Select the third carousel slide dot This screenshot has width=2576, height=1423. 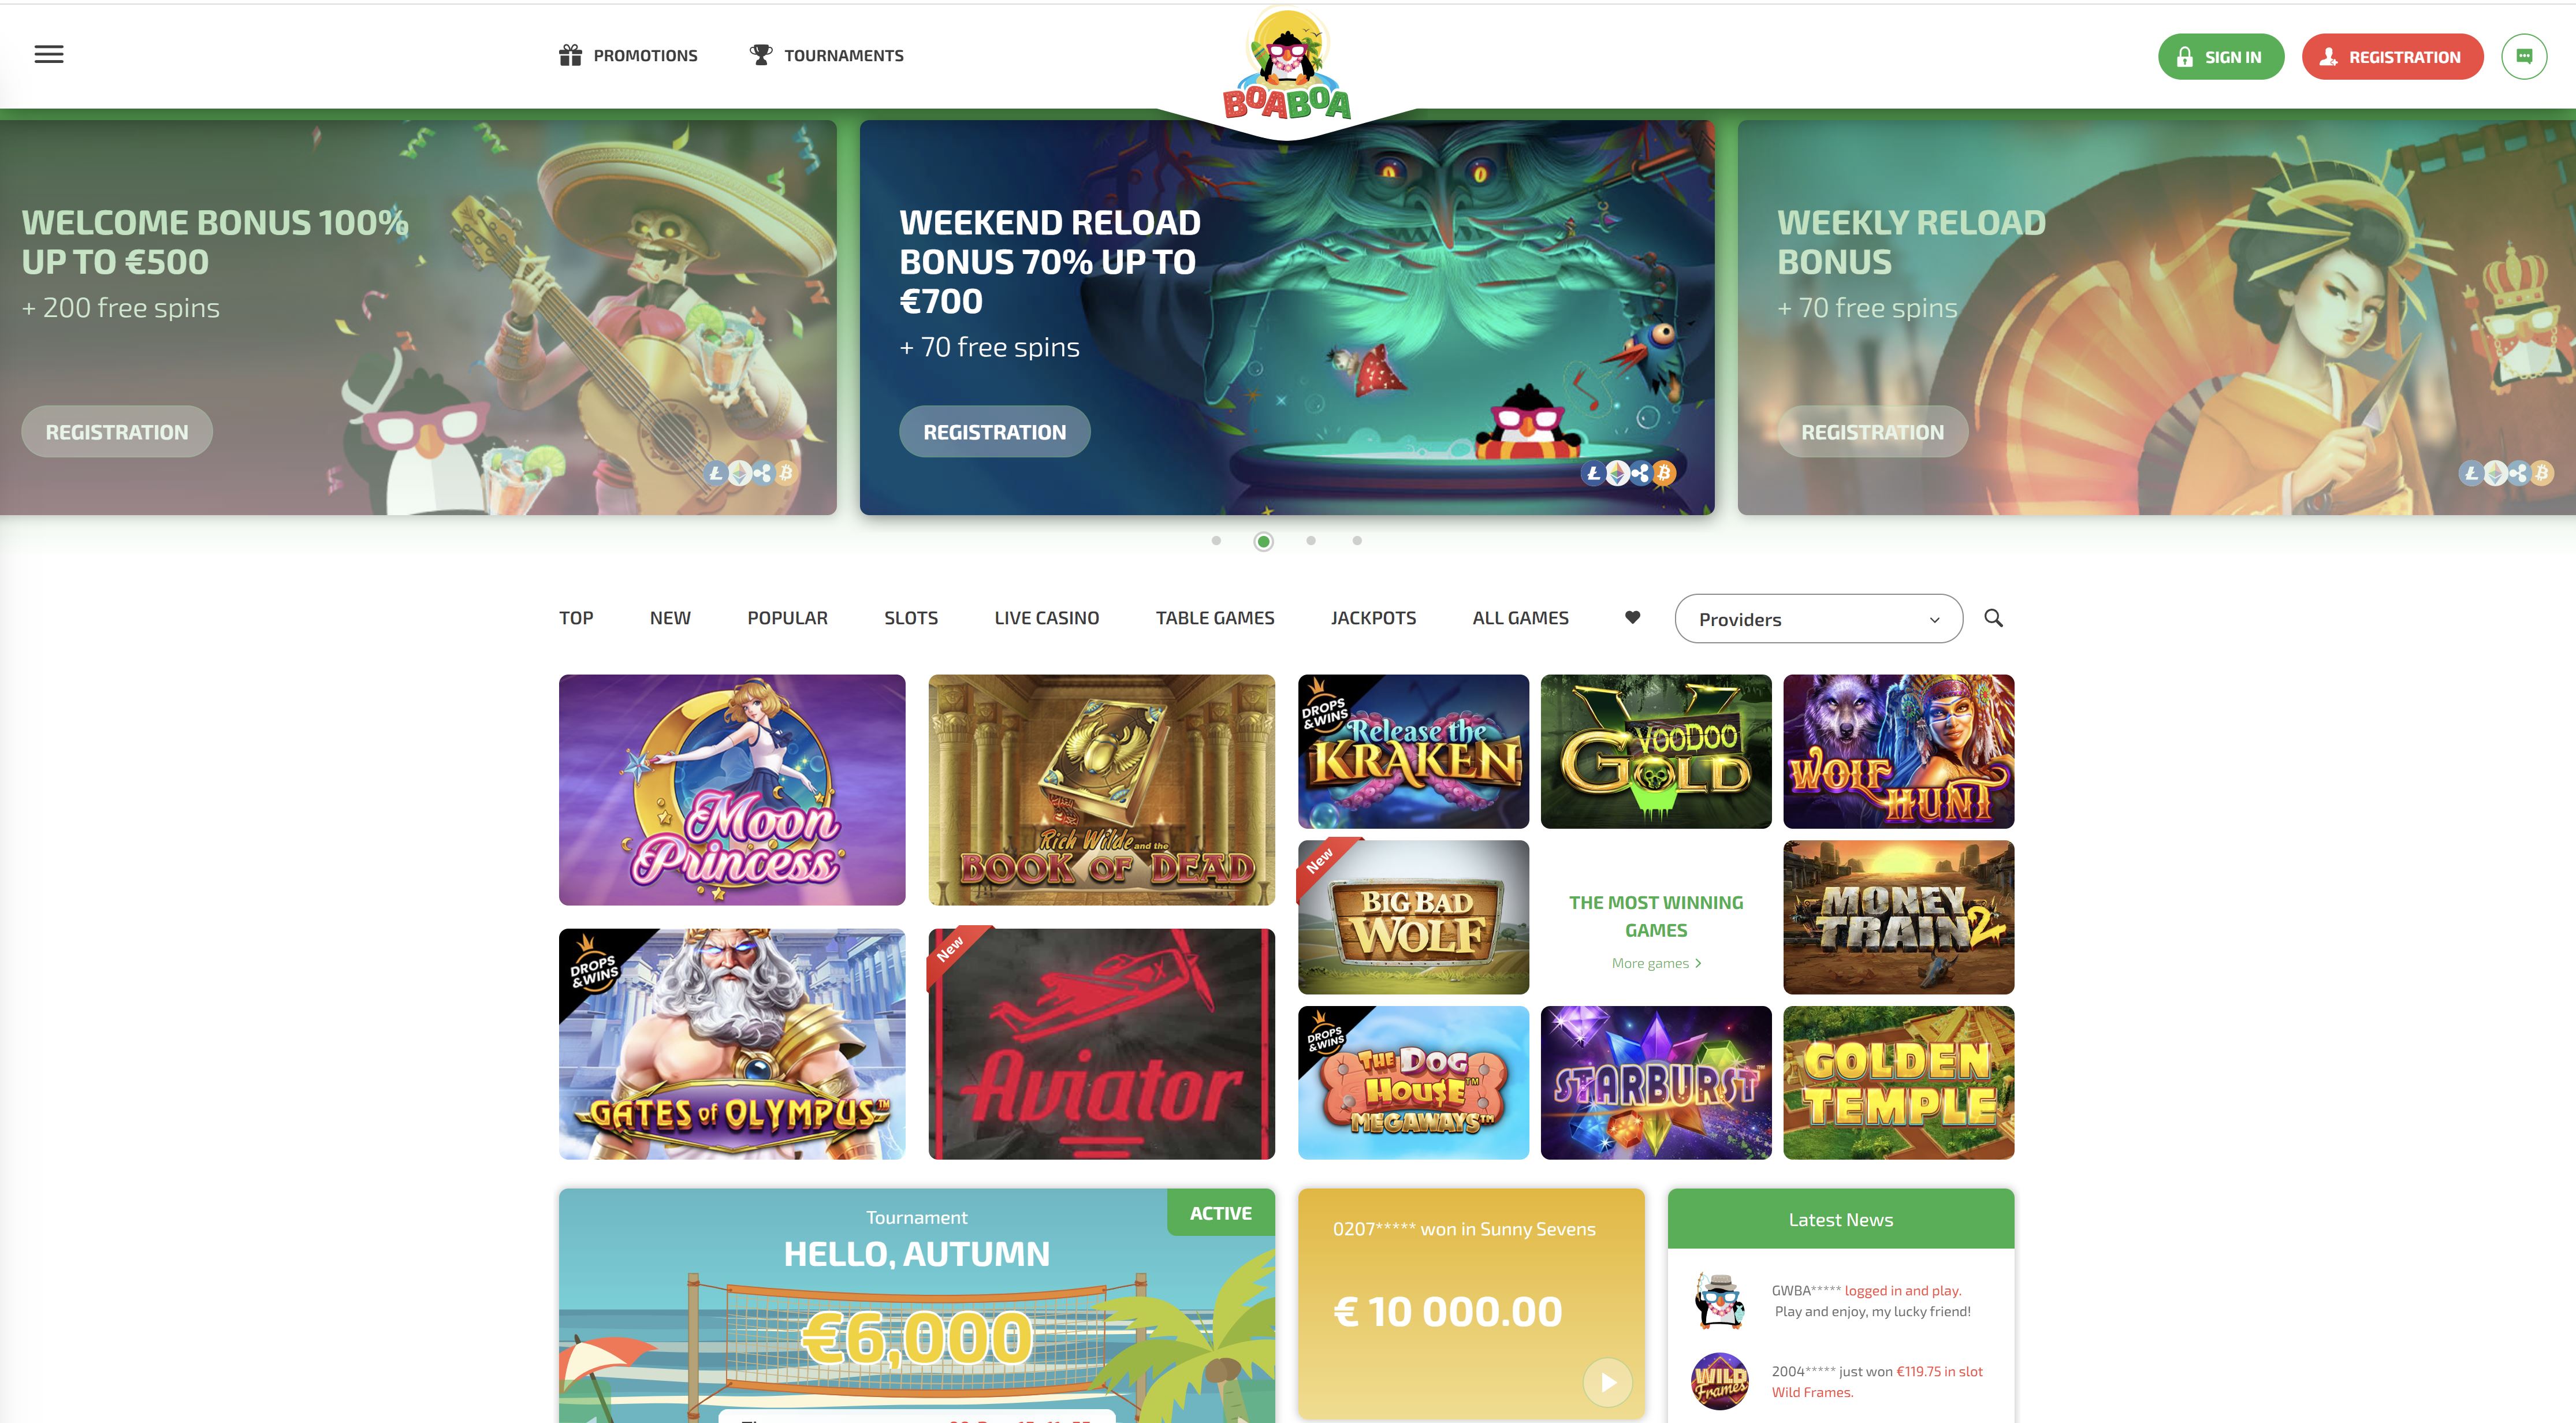1311,541
